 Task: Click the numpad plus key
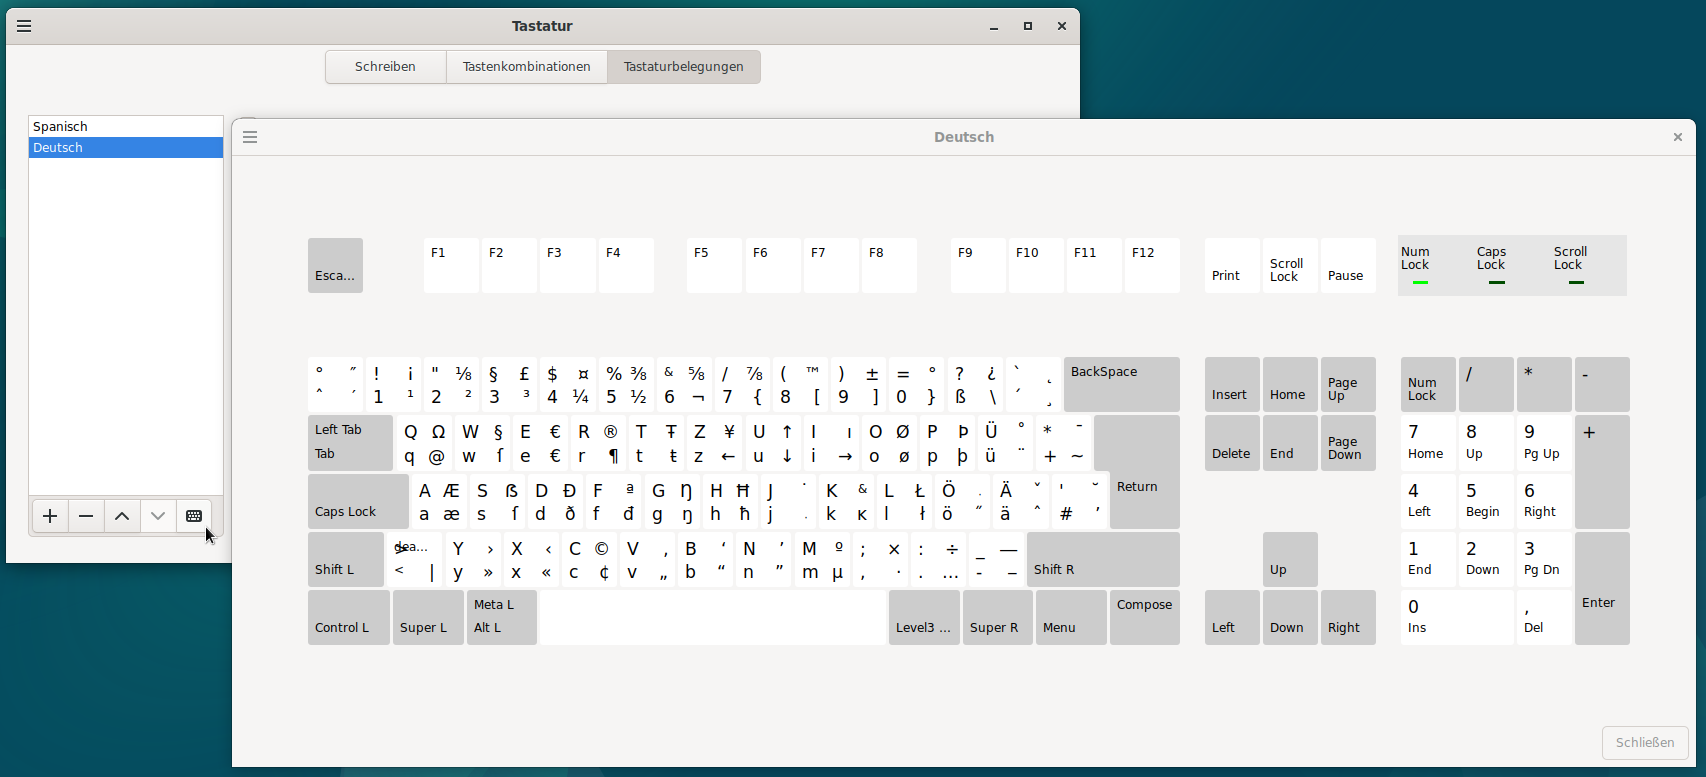tap(1602, 472)
